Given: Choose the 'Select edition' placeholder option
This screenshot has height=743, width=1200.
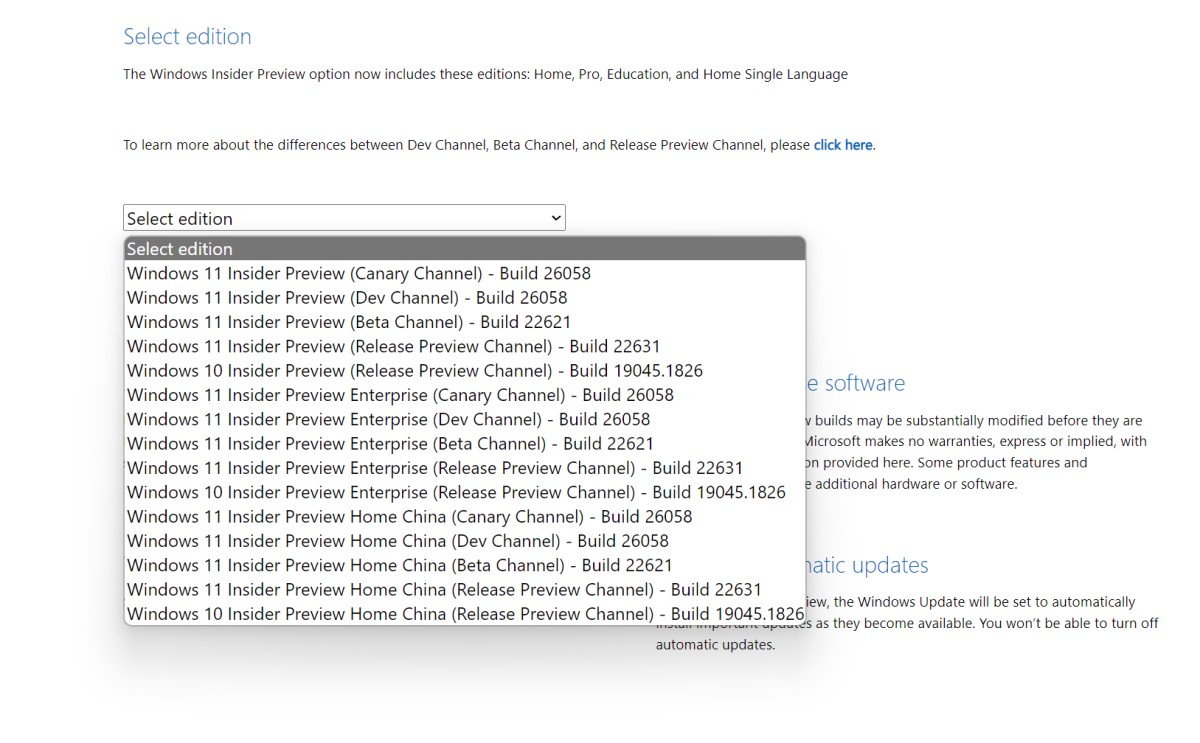Looking at the screenshot, I should point(464,249).
